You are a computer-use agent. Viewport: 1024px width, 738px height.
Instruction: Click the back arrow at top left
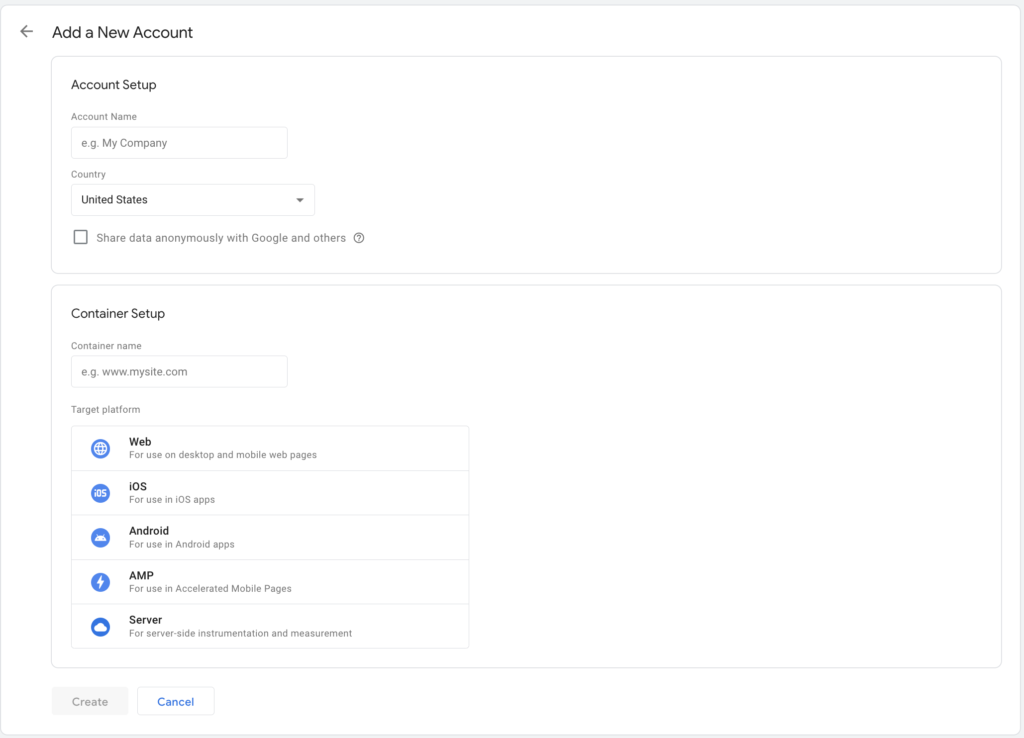(x=26, y=31)
